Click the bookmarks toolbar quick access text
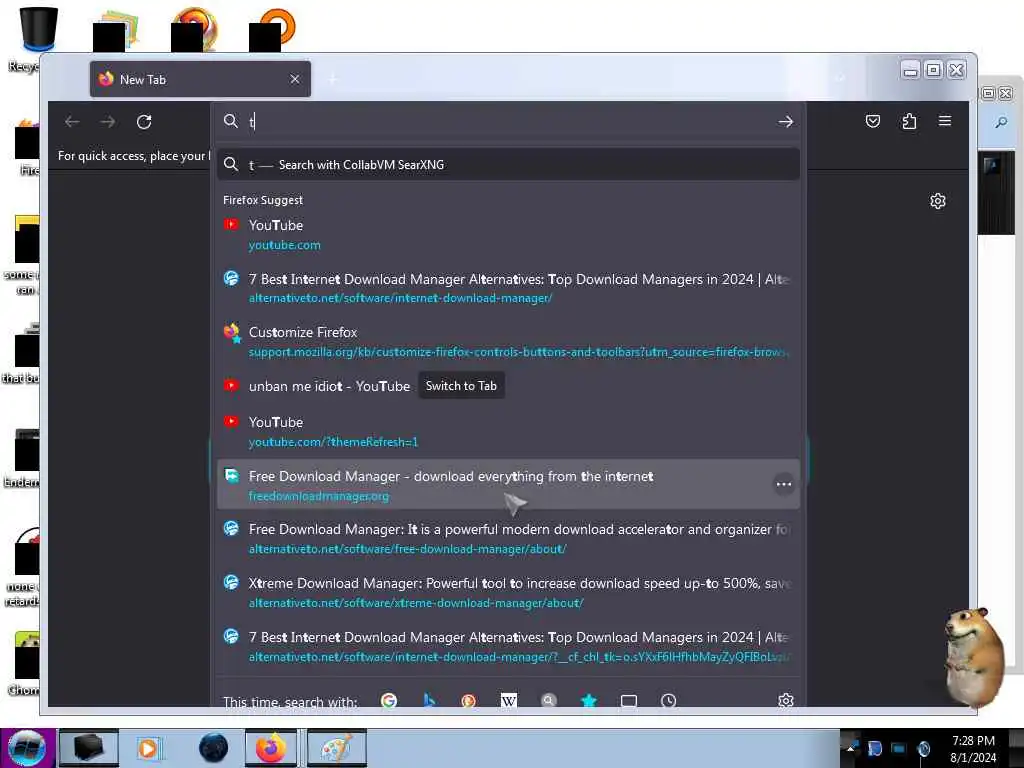Viewport: 1024px width, 768px height. (133, 155)
